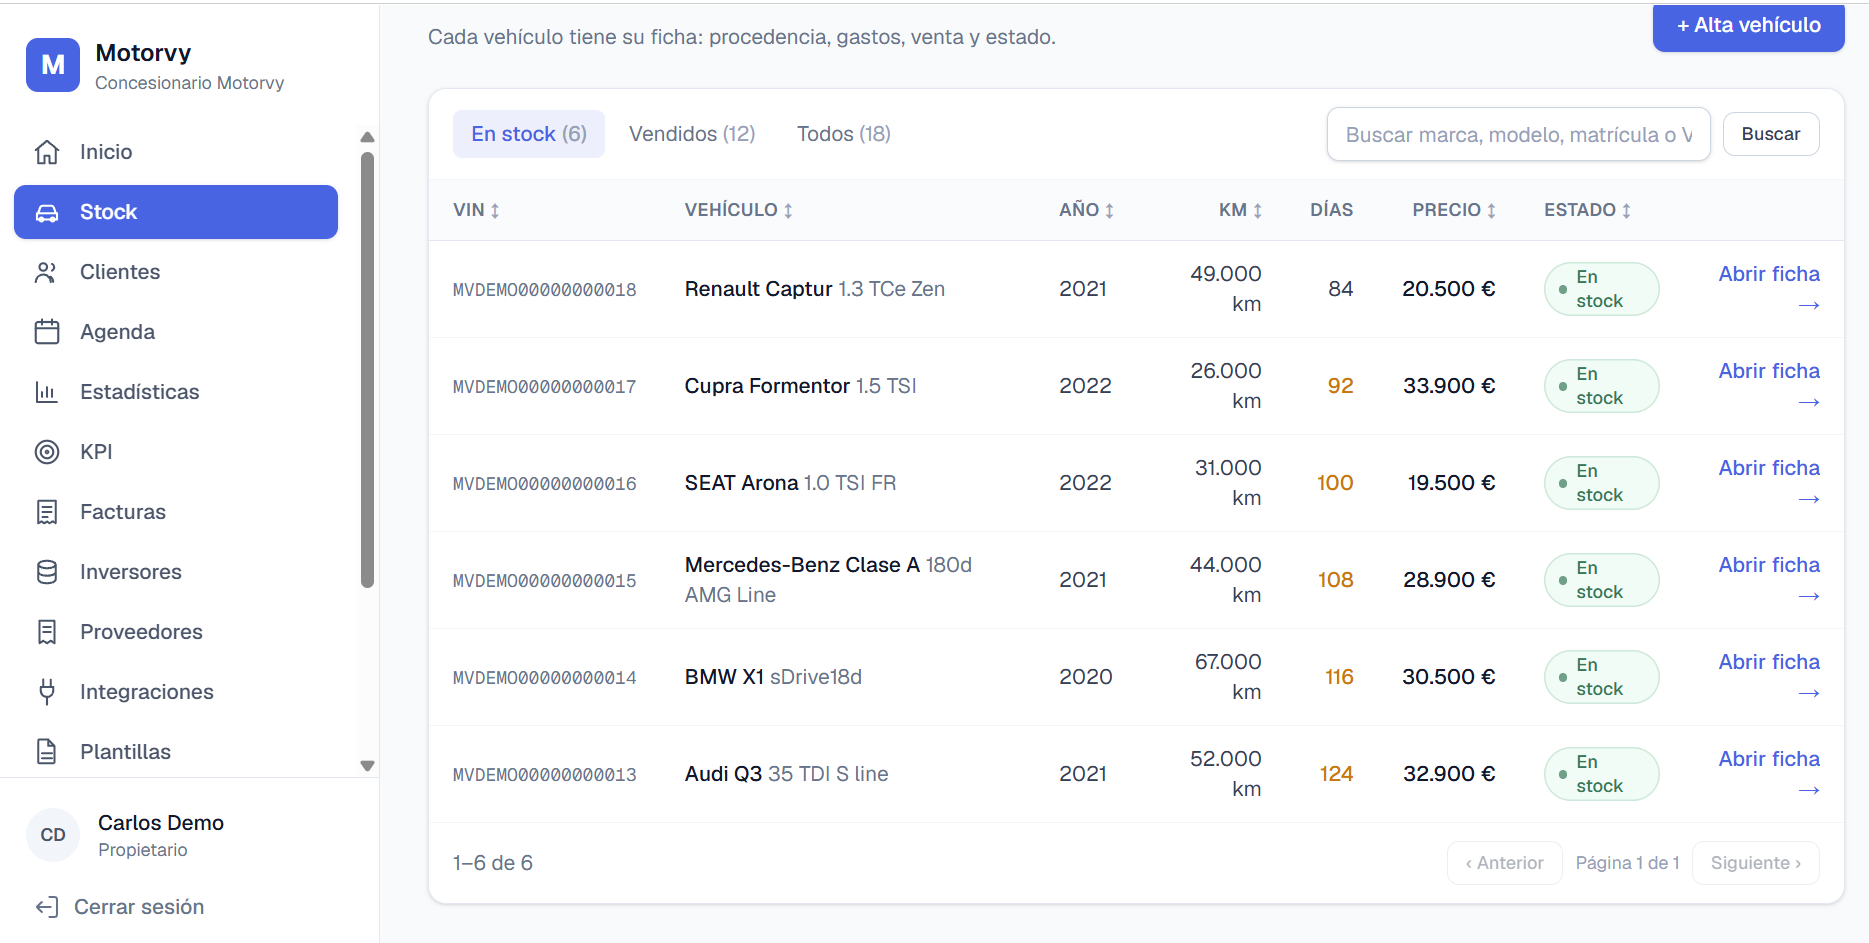Open Proveedores via its receipt icon
This screenshot has width=1869, height=943.
[x=47, y=632]
